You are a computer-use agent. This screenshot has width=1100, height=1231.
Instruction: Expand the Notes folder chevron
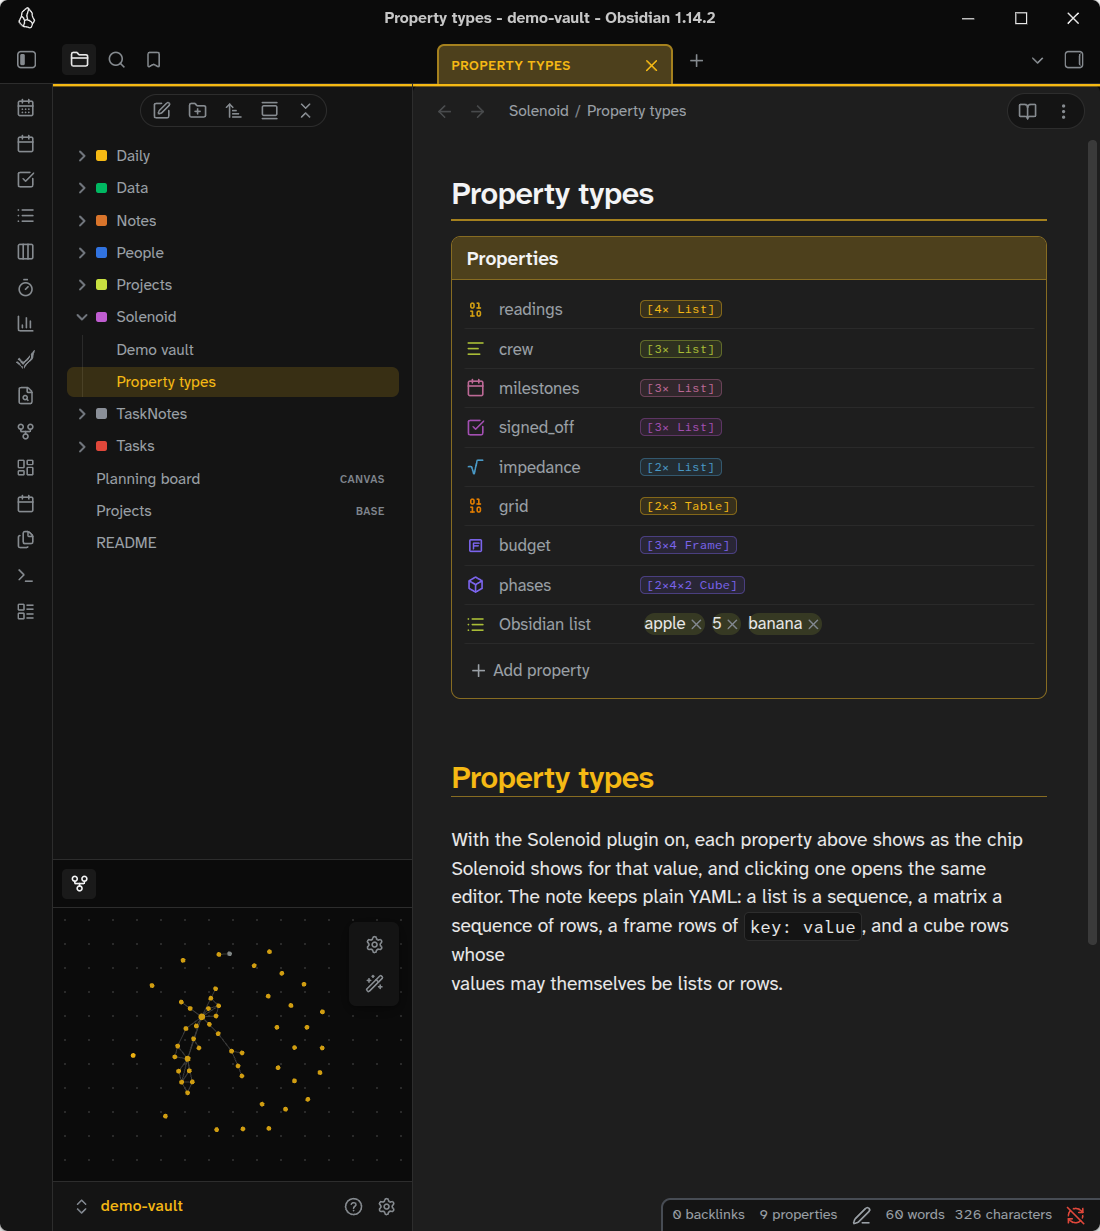pyautogui.click(x=82, y=221)
